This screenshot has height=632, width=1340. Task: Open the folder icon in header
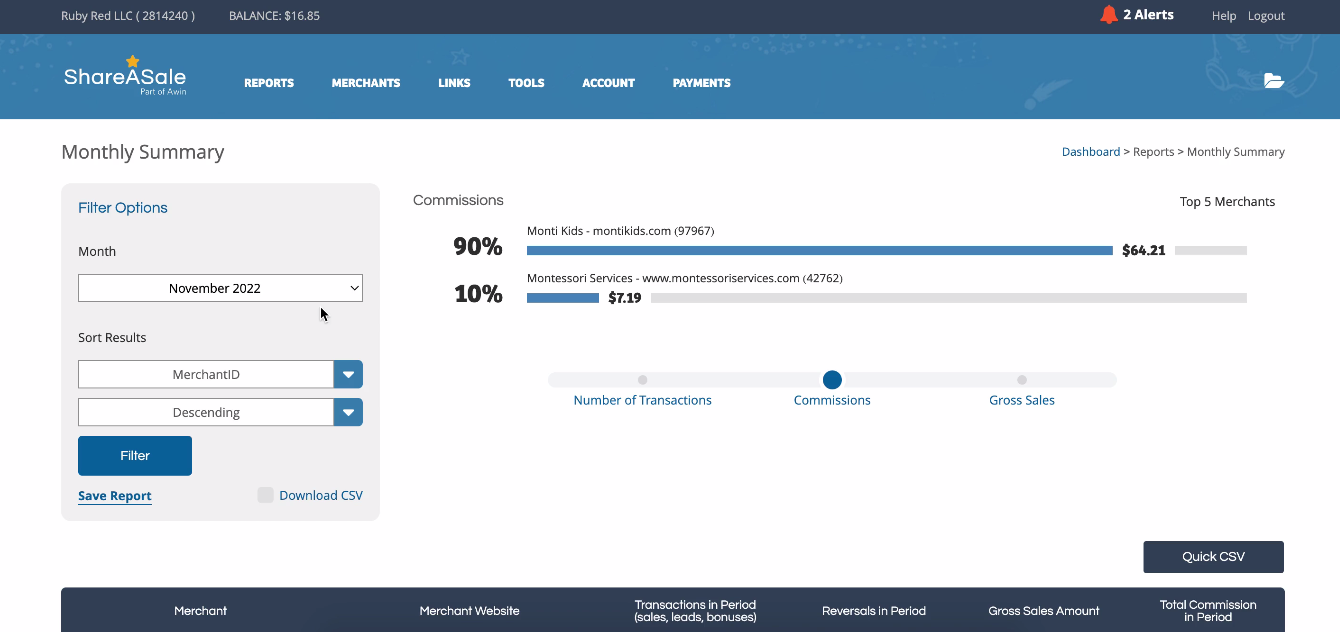1274,81
